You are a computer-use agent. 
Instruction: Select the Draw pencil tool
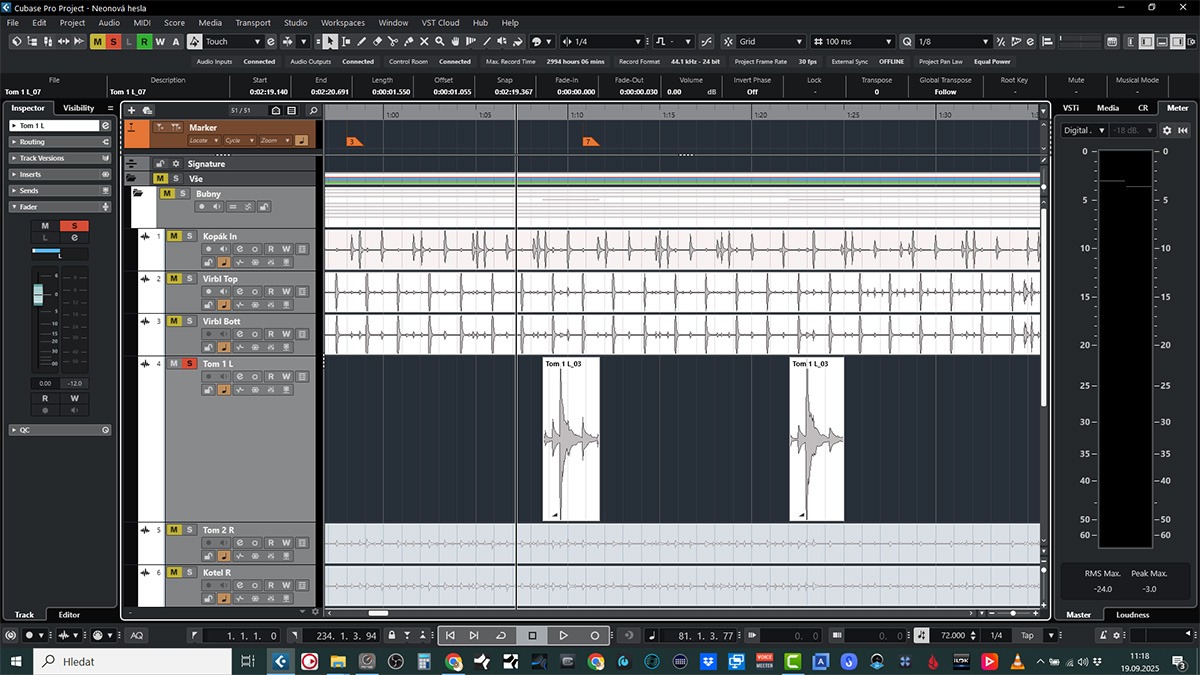(362, 41)
